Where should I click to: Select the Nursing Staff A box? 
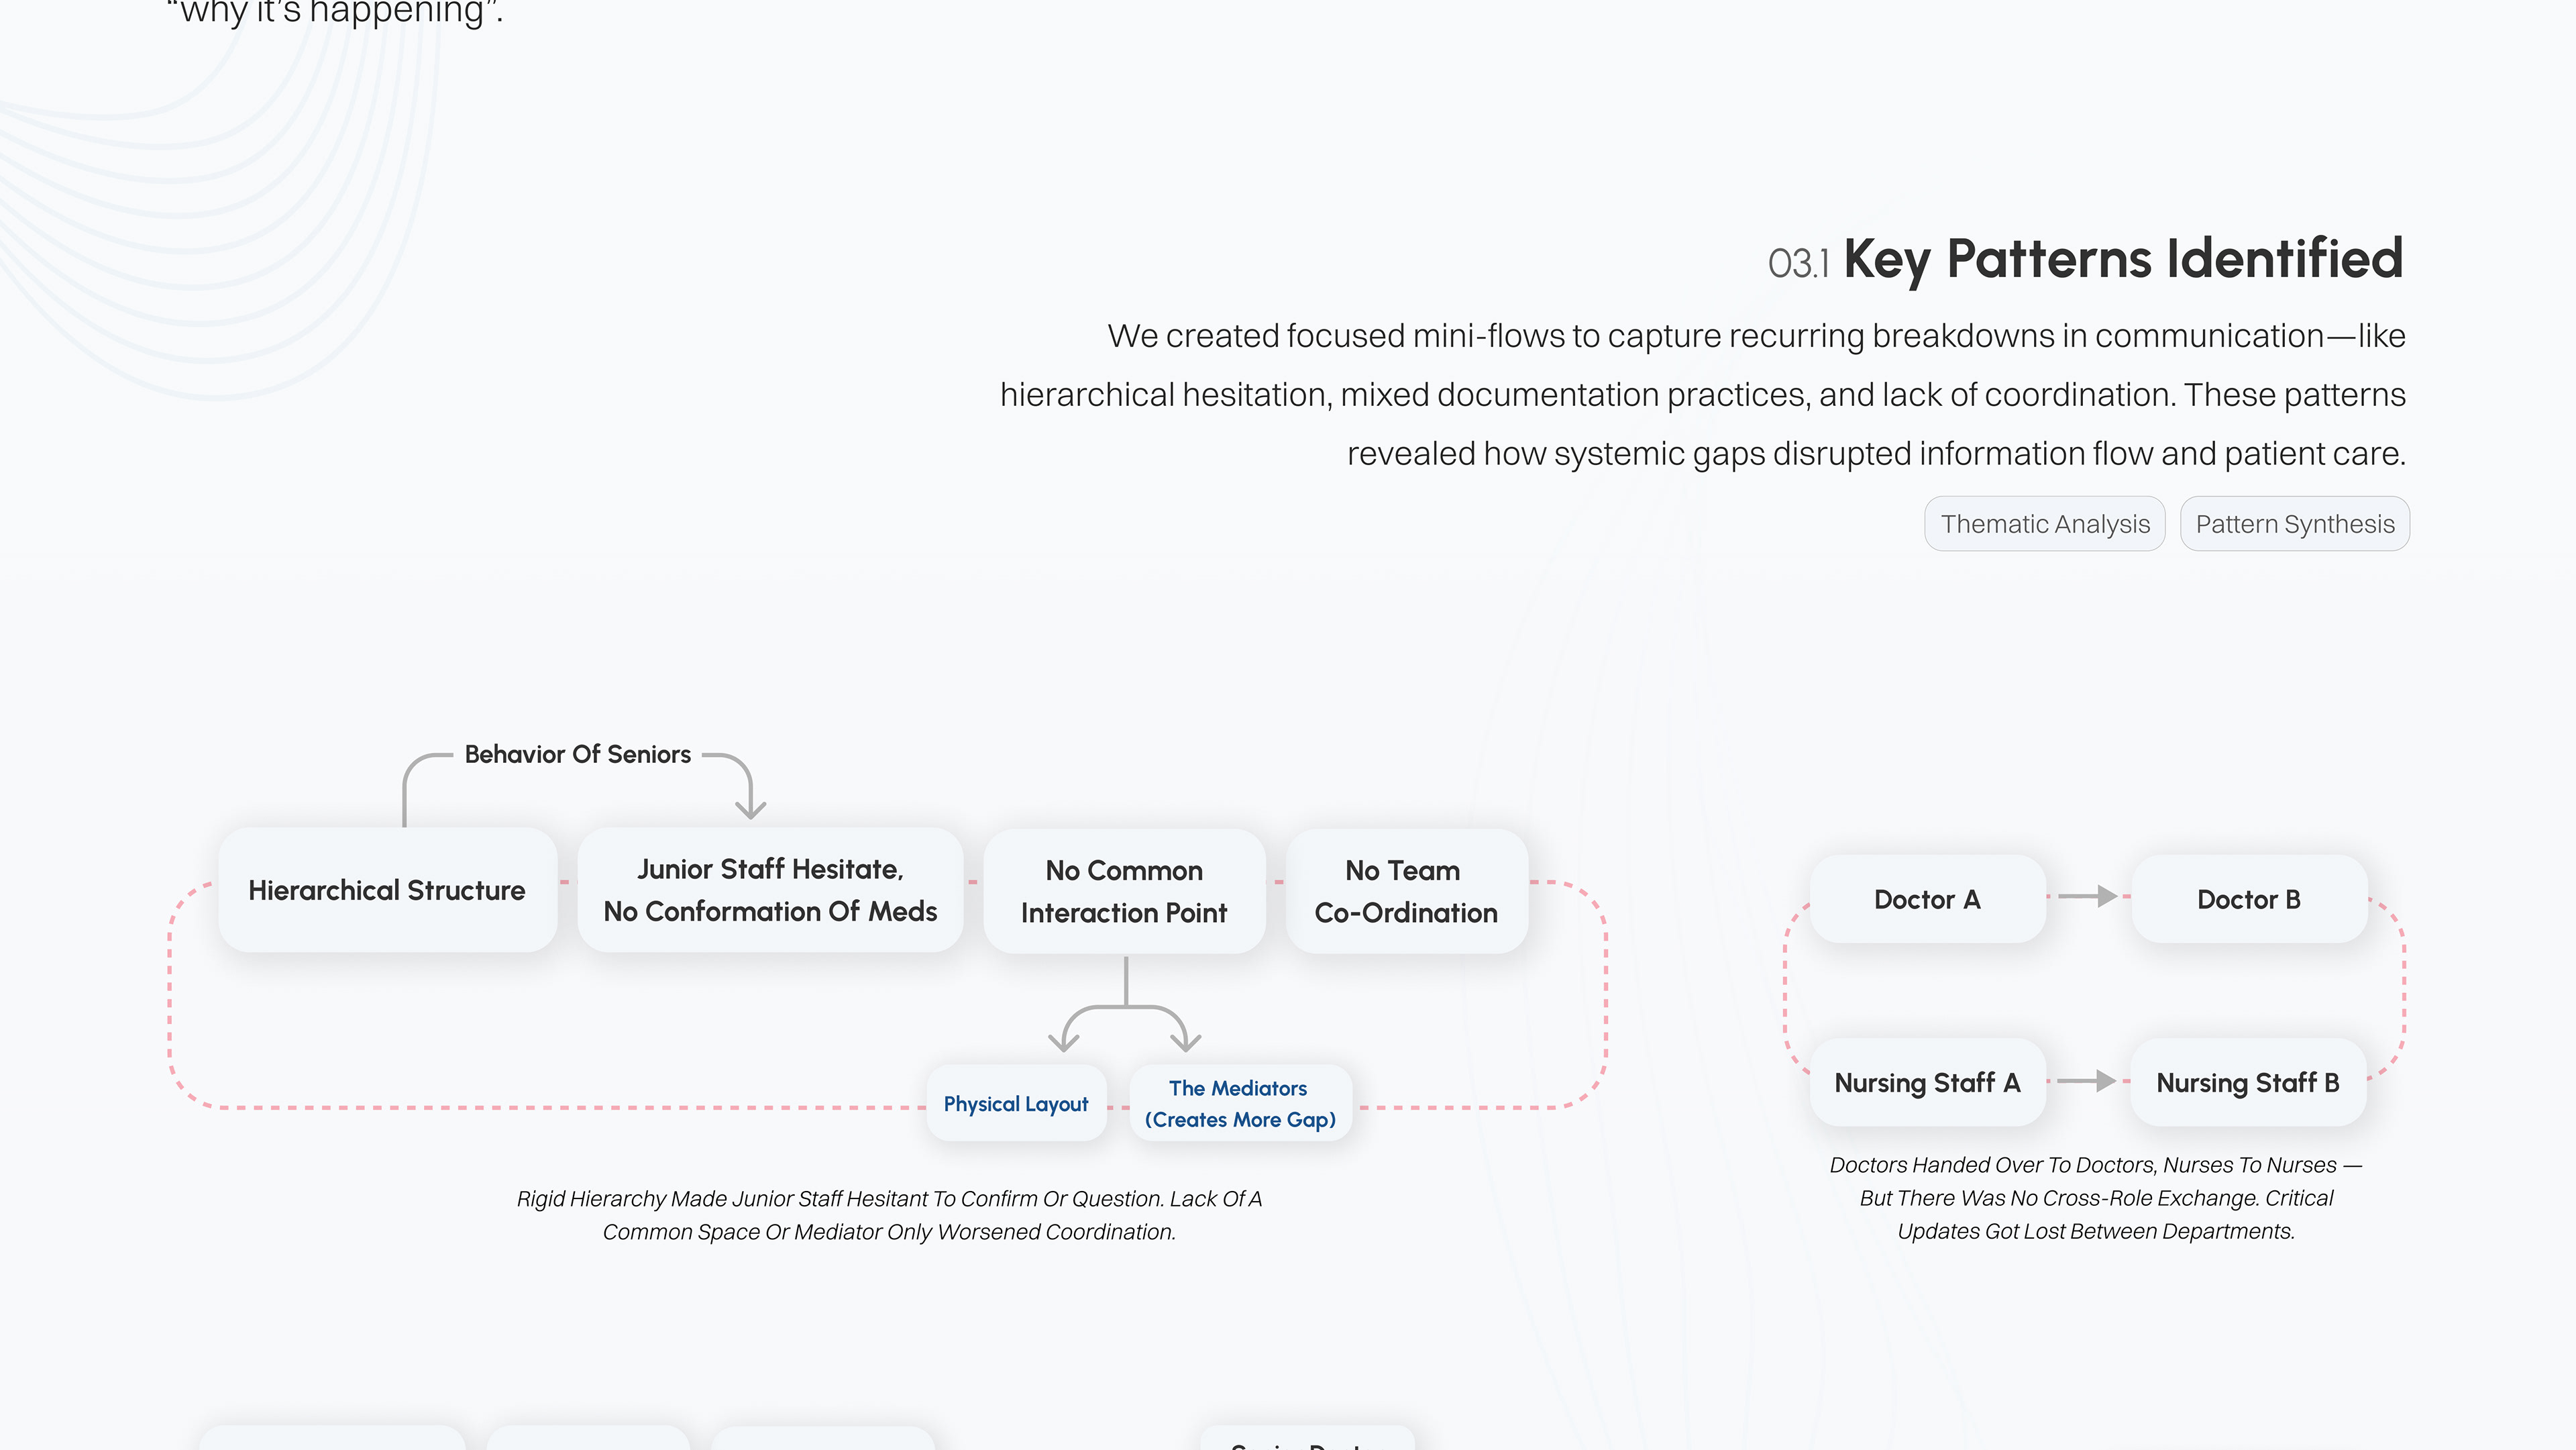pyautogui.click(x=1927, y=1083)
